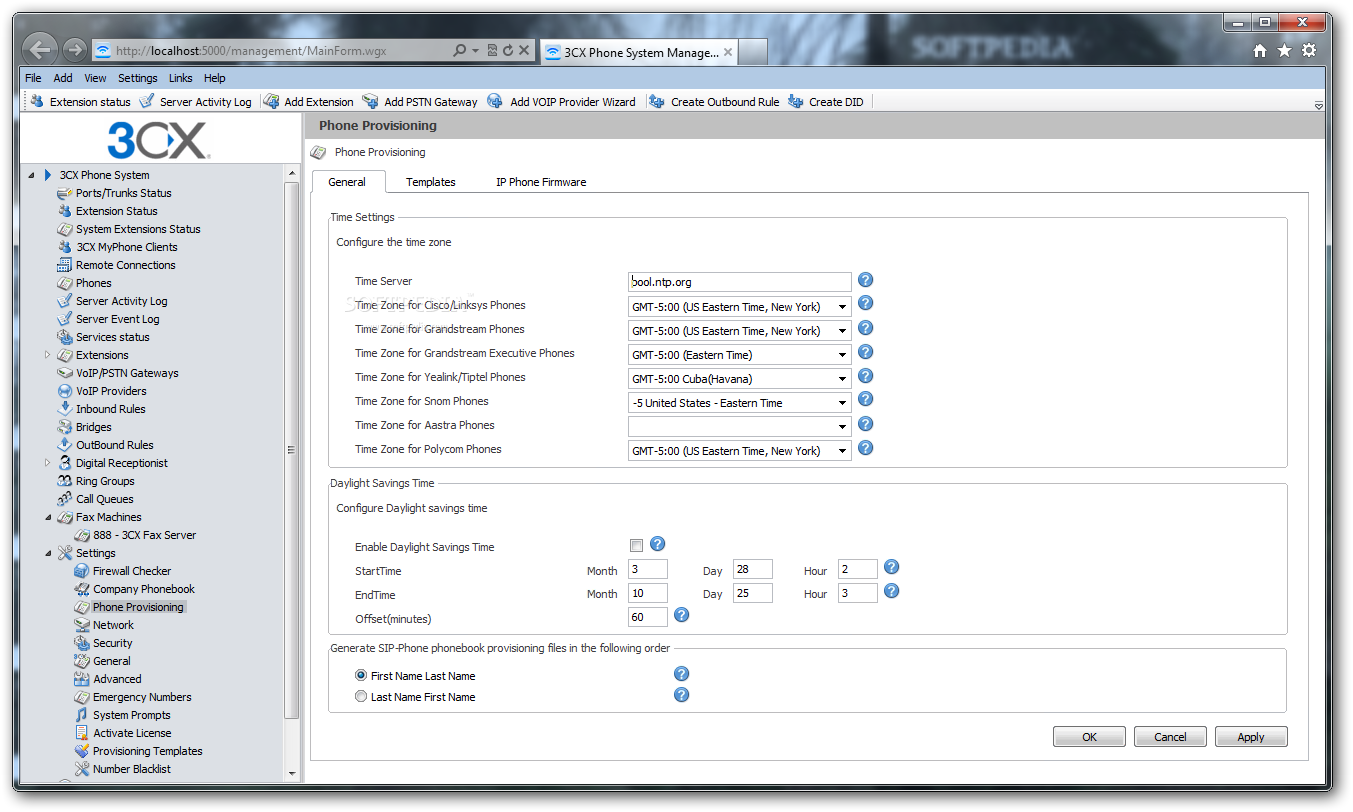Open Snom Phones time zone dropdown
Screen dimensions: 1353x812
coord(740,403)
